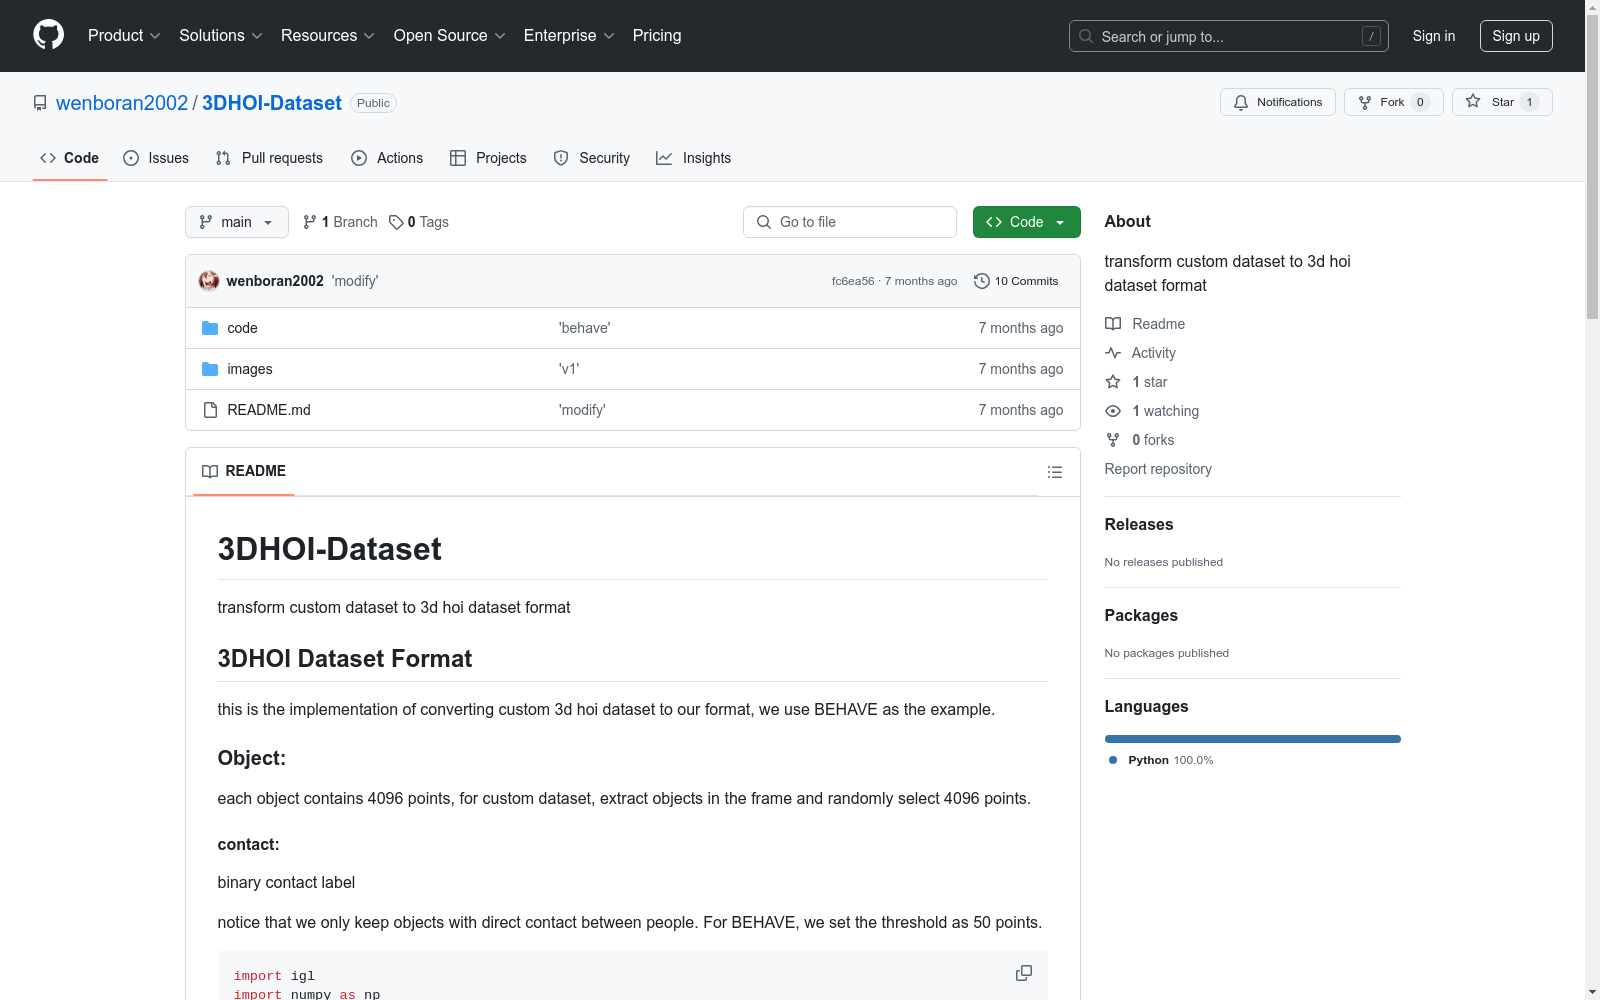Open the Python 100.0% language link

[x=1162, y=760]
